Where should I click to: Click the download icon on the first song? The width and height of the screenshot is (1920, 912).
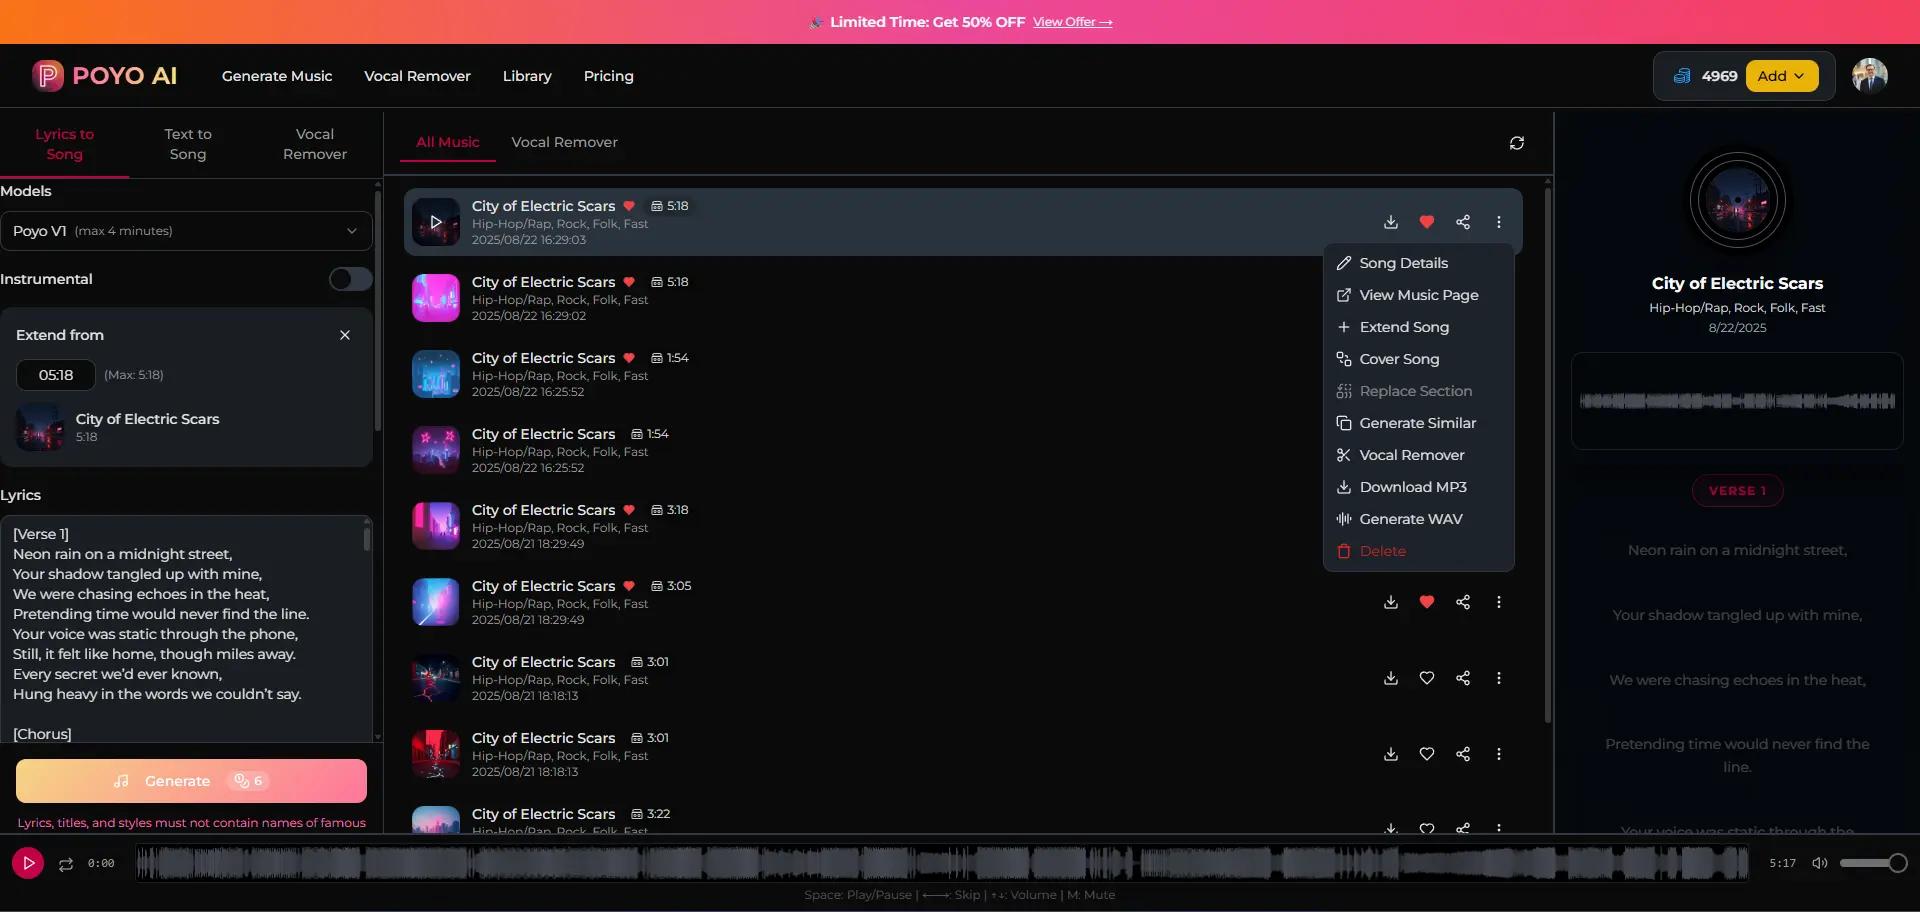pos(1390,222)
